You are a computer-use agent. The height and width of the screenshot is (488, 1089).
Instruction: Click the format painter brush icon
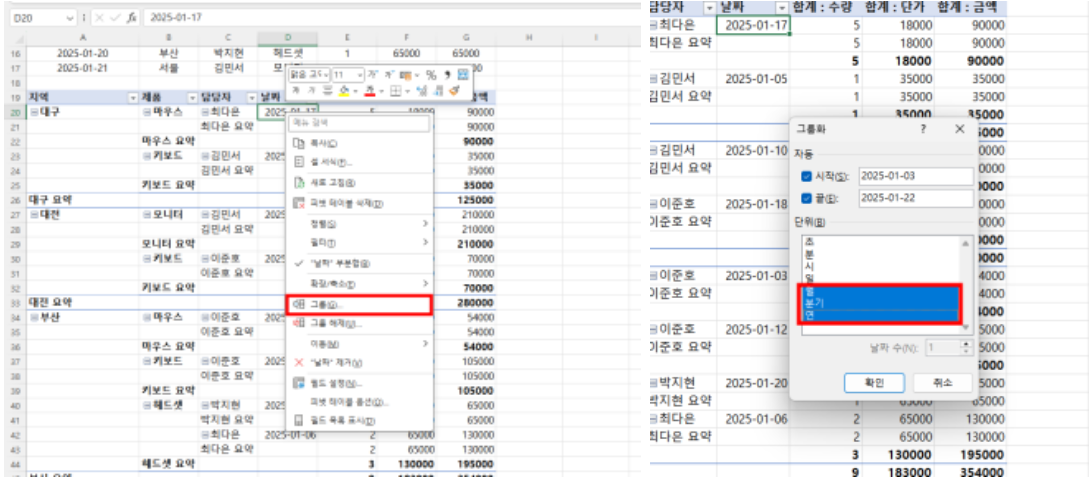(x=453, y=90)
